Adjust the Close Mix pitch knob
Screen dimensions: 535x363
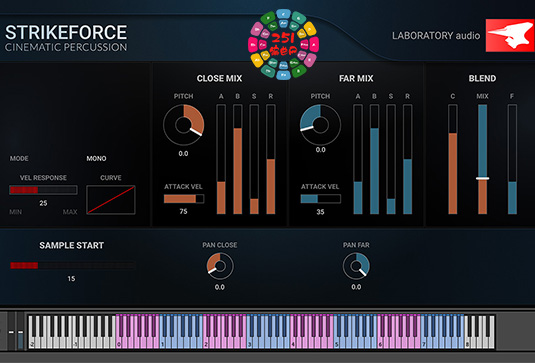point(184,125)
